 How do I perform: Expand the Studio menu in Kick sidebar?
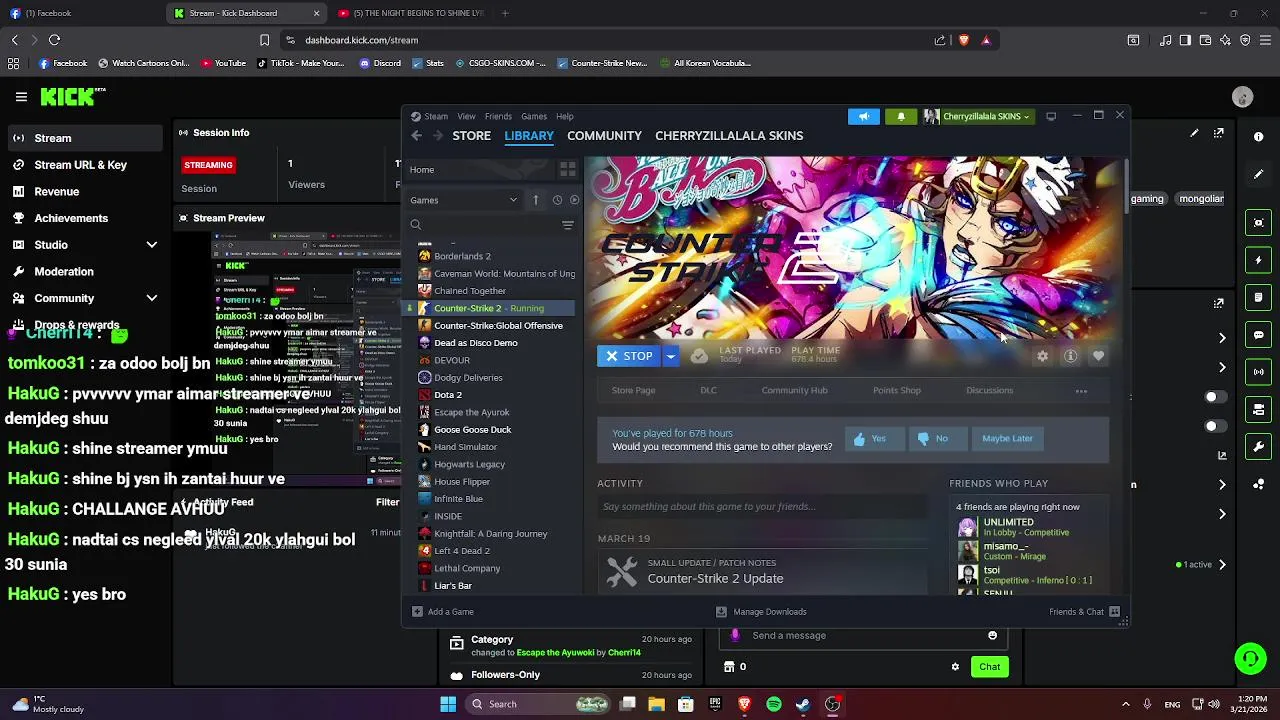(152, 245)
